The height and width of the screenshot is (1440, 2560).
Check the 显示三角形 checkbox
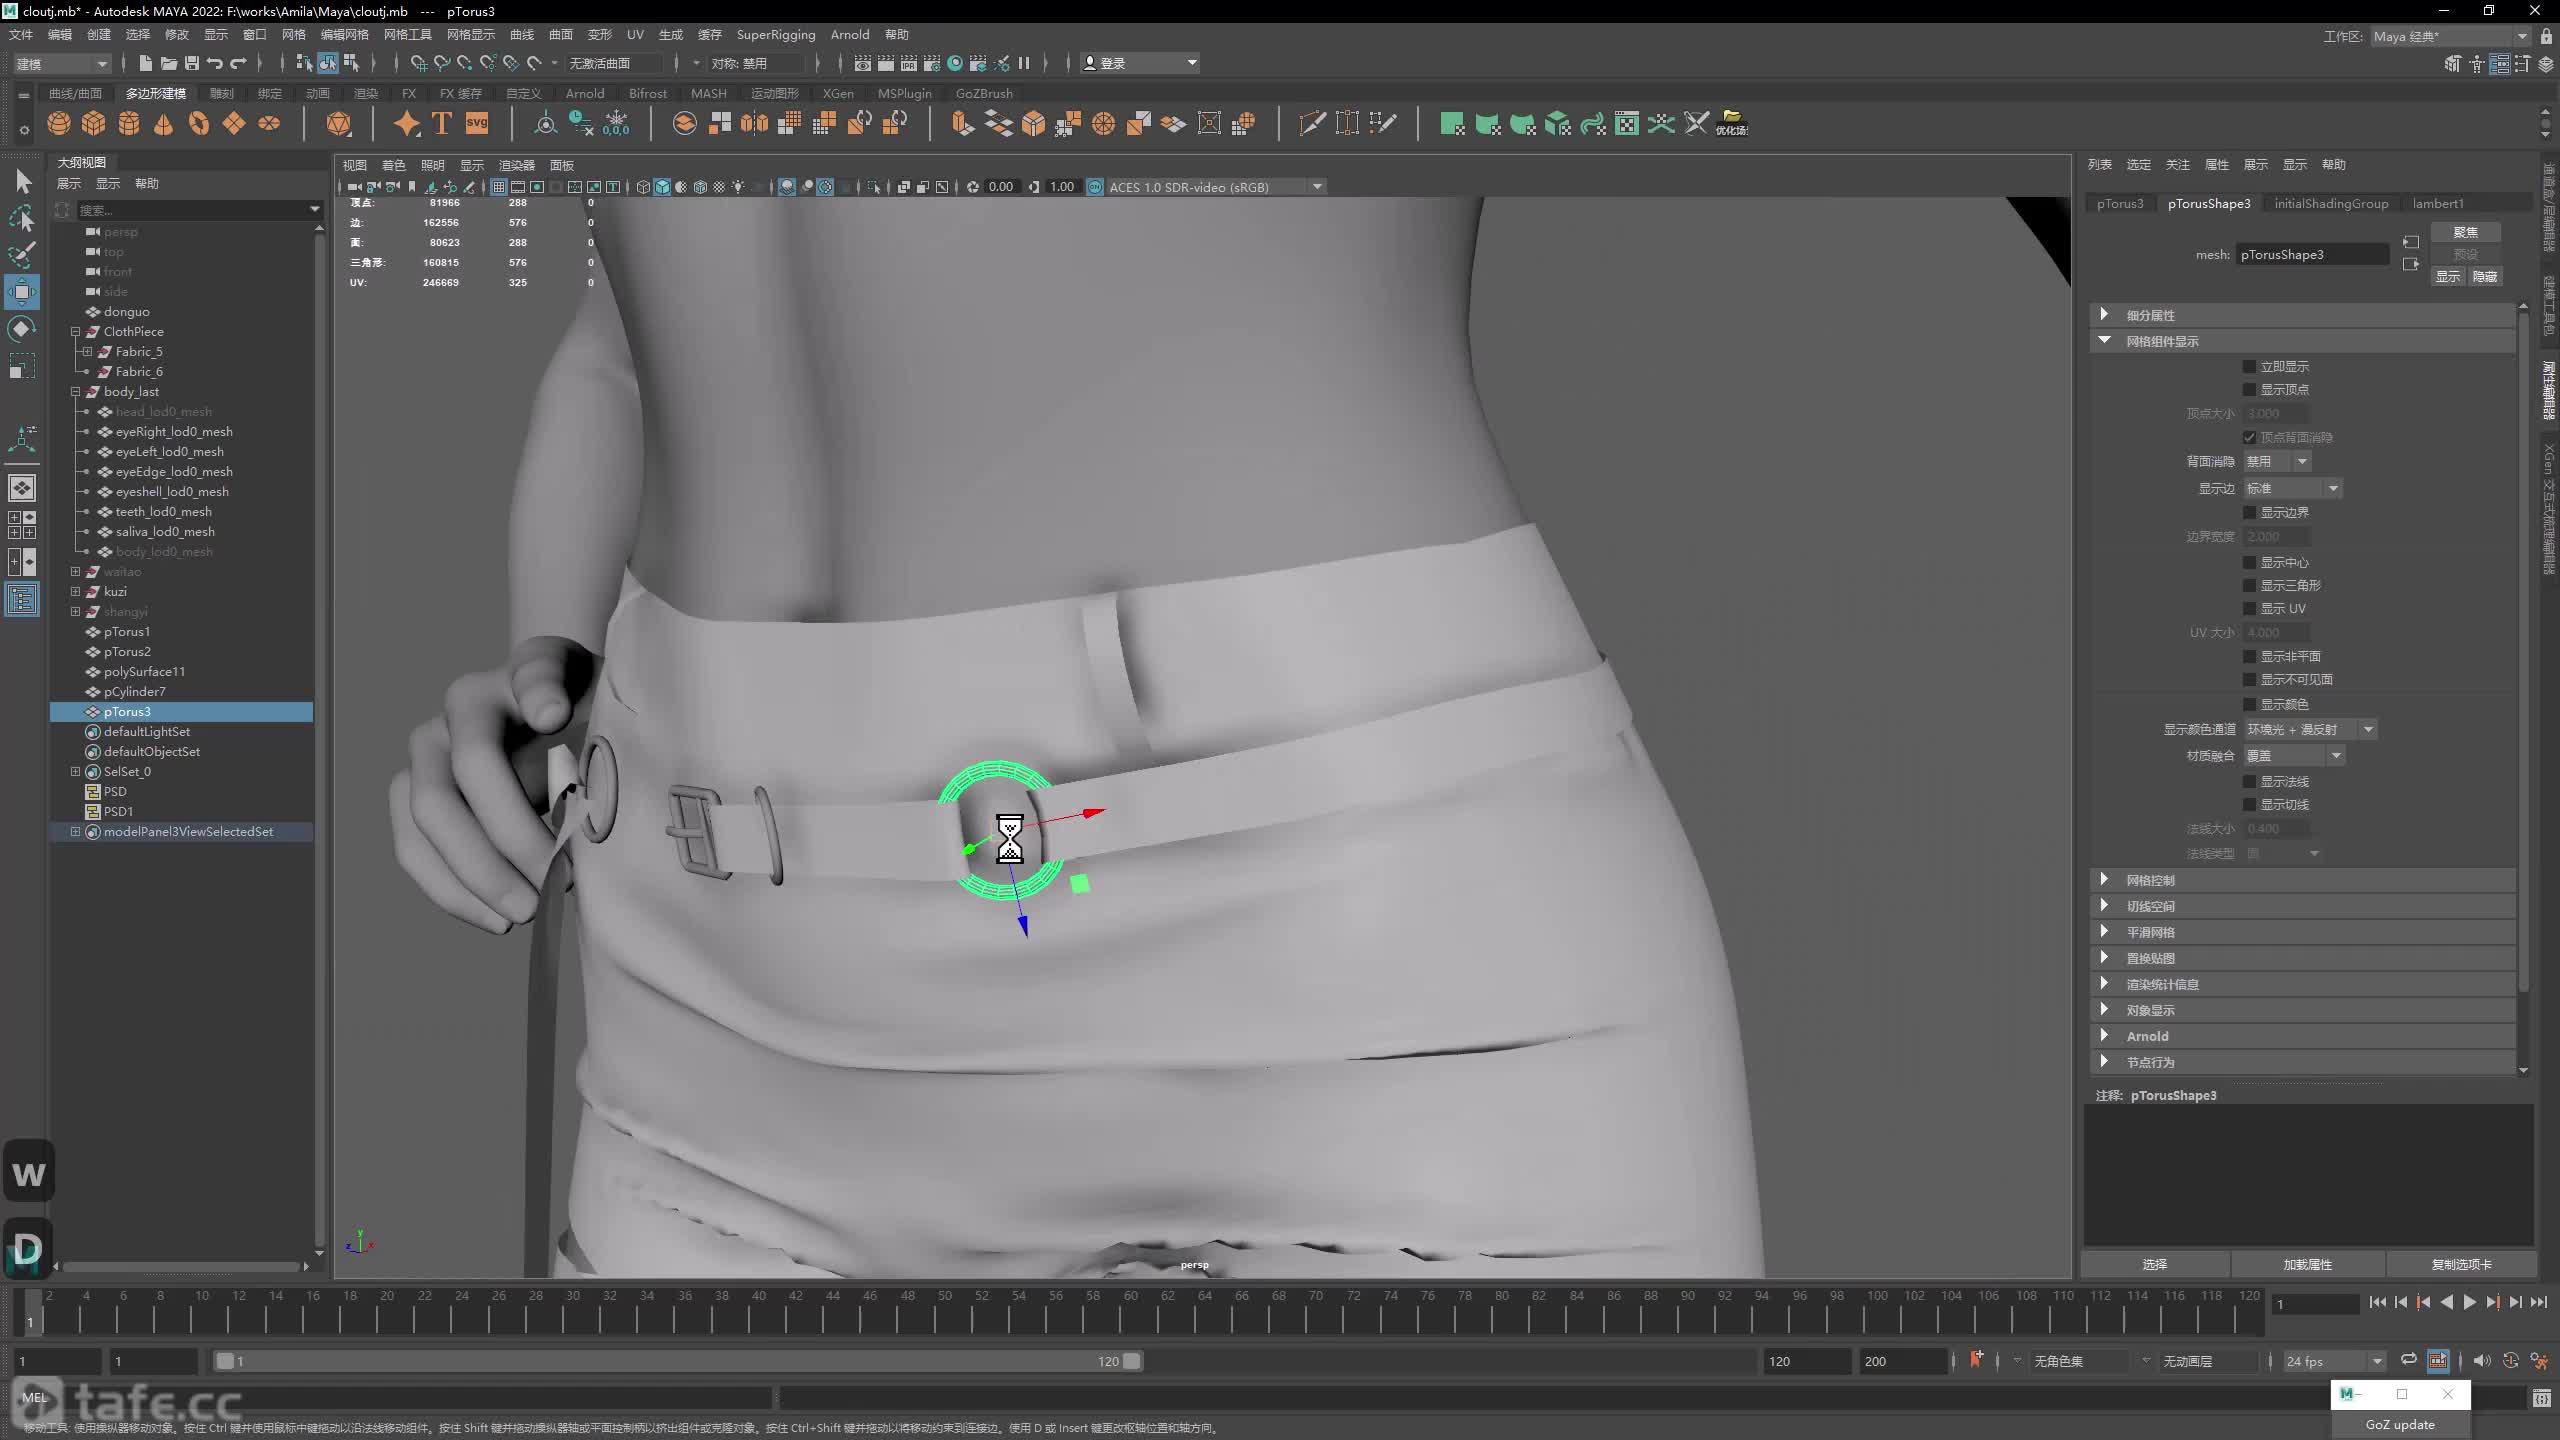[2249, 586]
